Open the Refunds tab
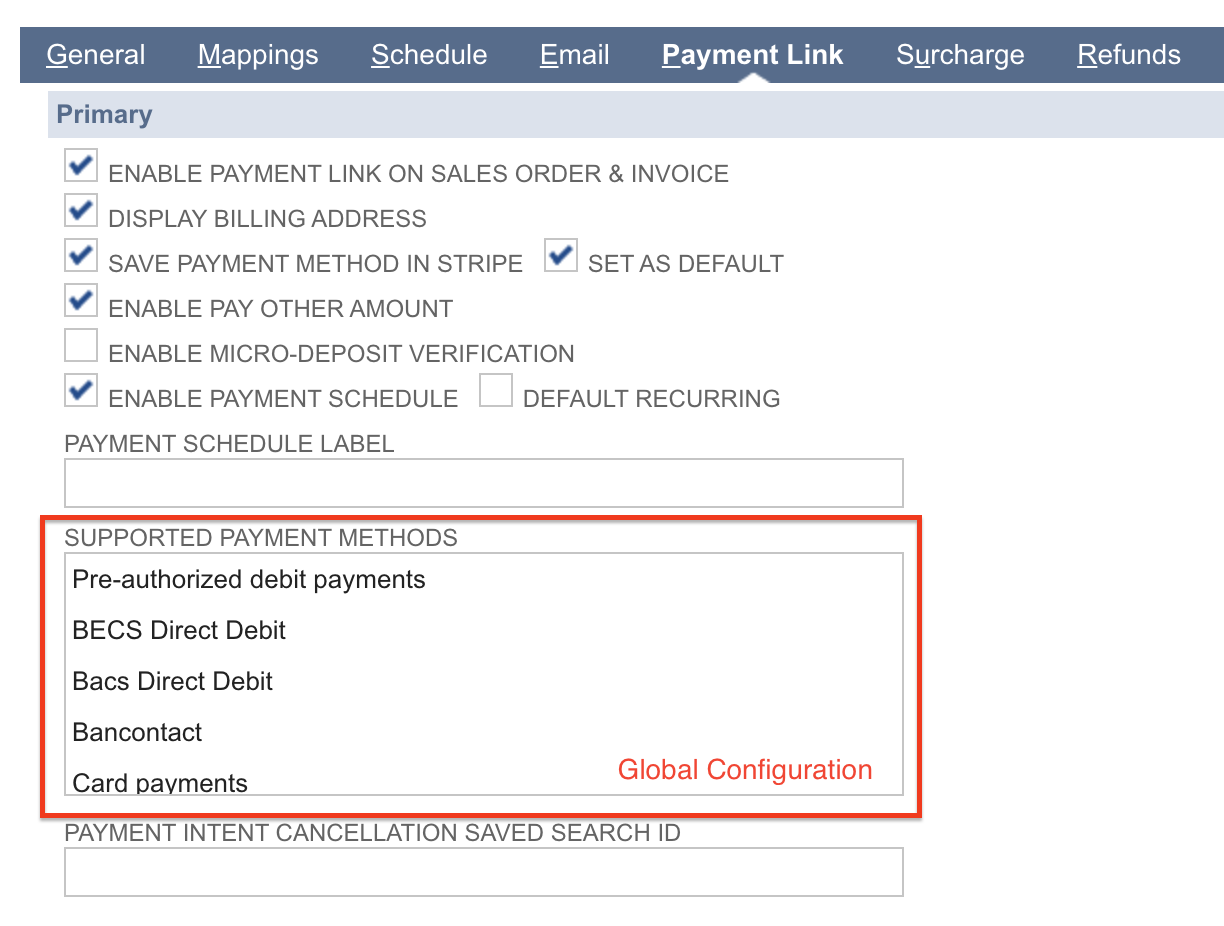This screenshot has width=1224, height=926. [1128, 55]
